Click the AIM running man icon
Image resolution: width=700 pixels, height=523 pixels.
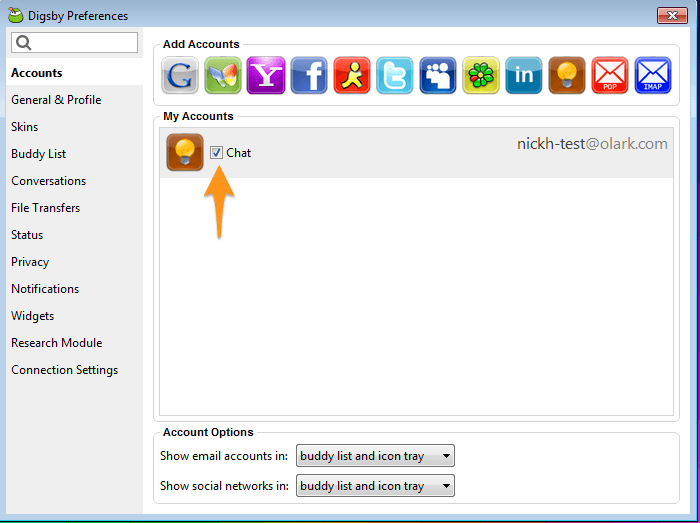352,75
